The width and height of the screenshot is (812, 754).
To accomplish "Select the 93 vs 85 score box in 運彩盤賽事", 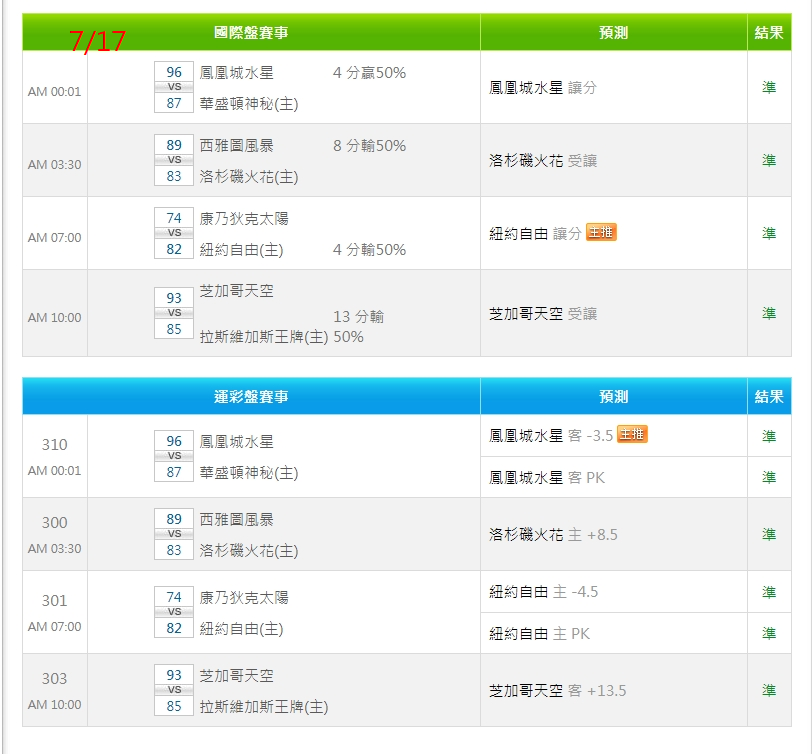I will tap(174, 690).
